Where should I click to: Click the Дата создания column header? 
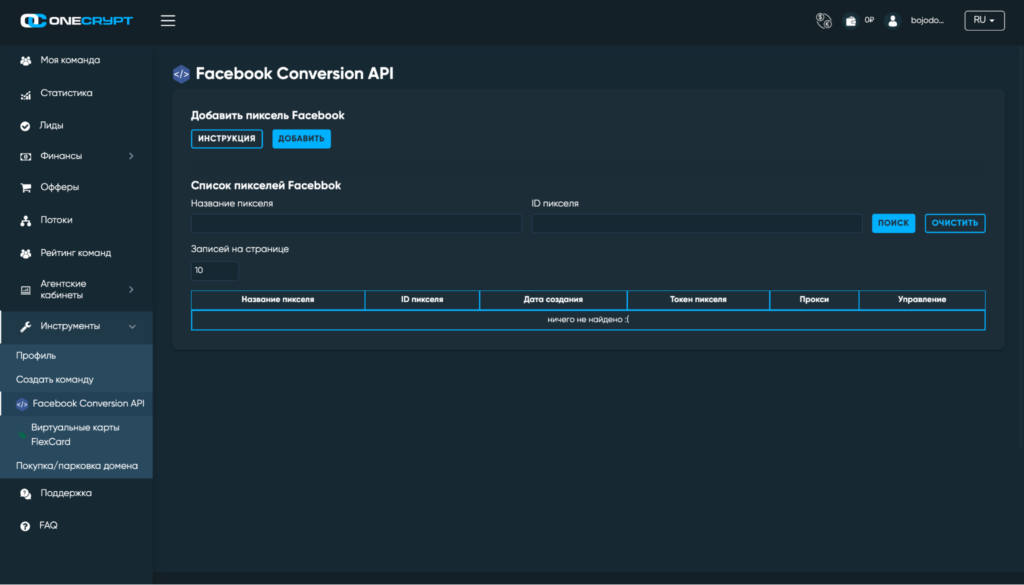pos(553,300)
